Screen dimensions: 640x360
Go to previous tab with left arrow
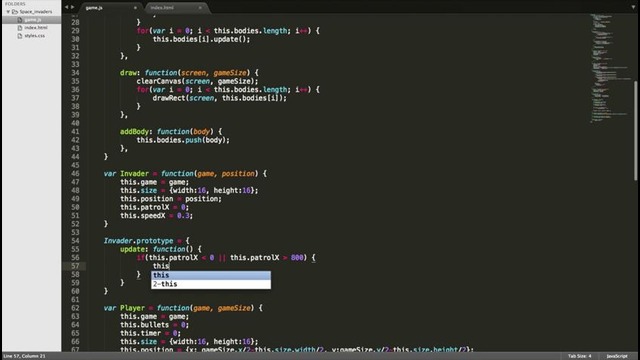coord(67,7)
